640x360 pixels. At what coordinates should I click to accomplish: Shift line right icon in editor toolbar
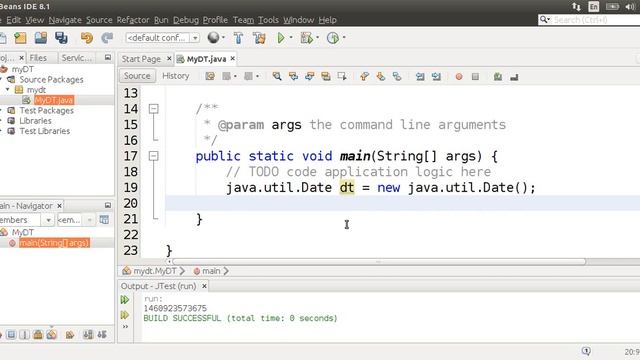(436, 76)
